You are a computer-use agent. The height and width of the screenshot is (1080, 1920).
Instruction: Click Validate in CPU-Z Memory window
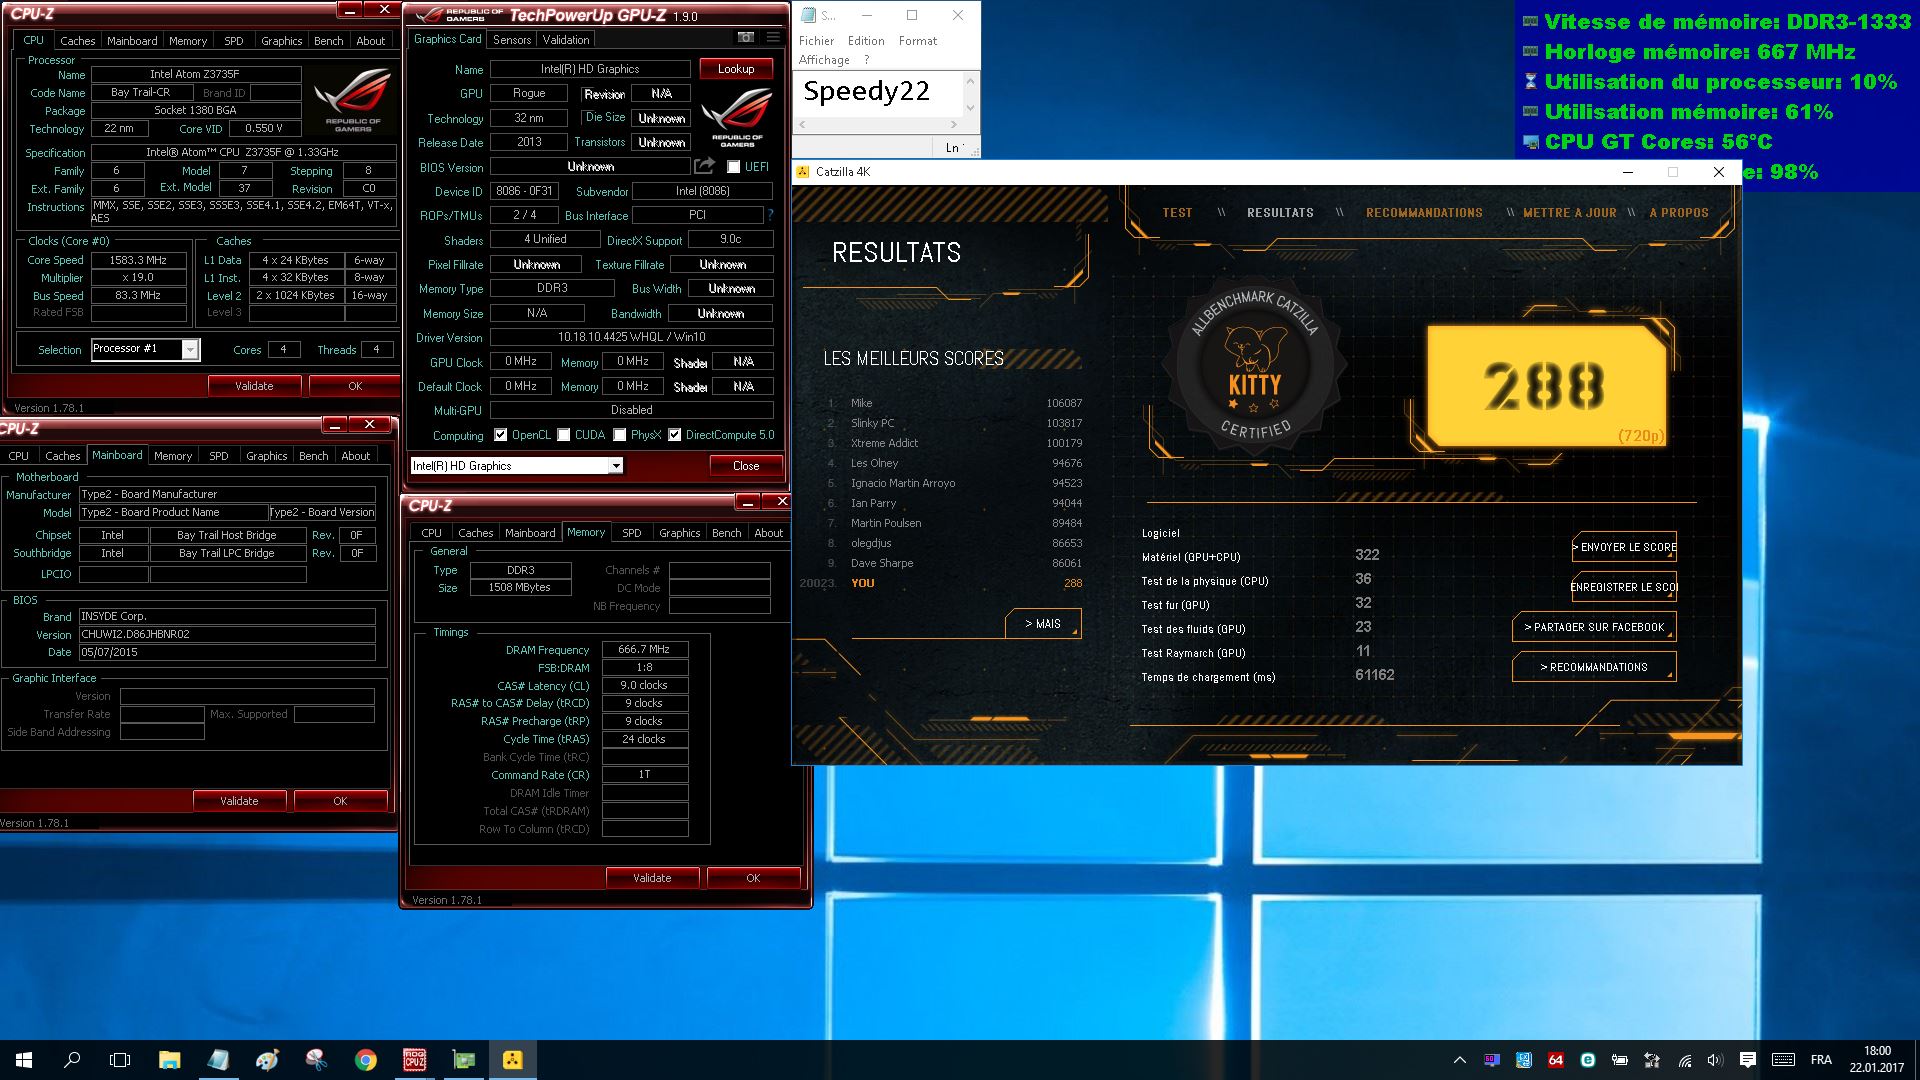(652, 878)
